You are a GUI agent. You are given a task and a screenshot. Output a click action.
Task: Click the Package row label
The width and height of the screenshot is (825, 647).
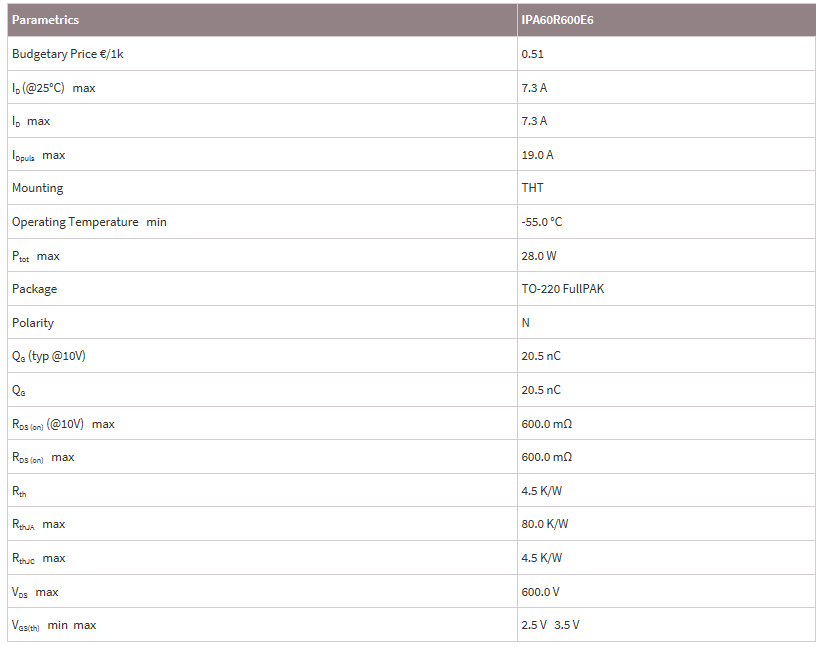pyautogui.click(x=34, y=289)
